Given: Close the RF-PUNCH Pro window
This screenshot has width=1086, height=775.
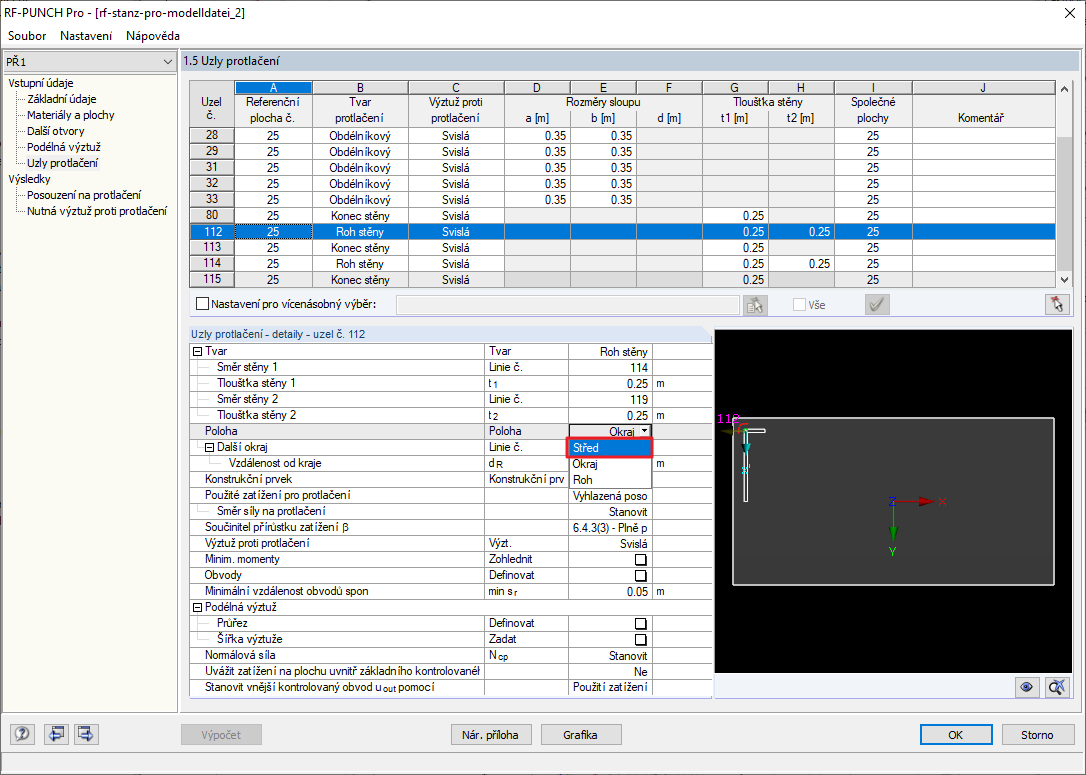Looking at the screenshot, I should 1069,12.
